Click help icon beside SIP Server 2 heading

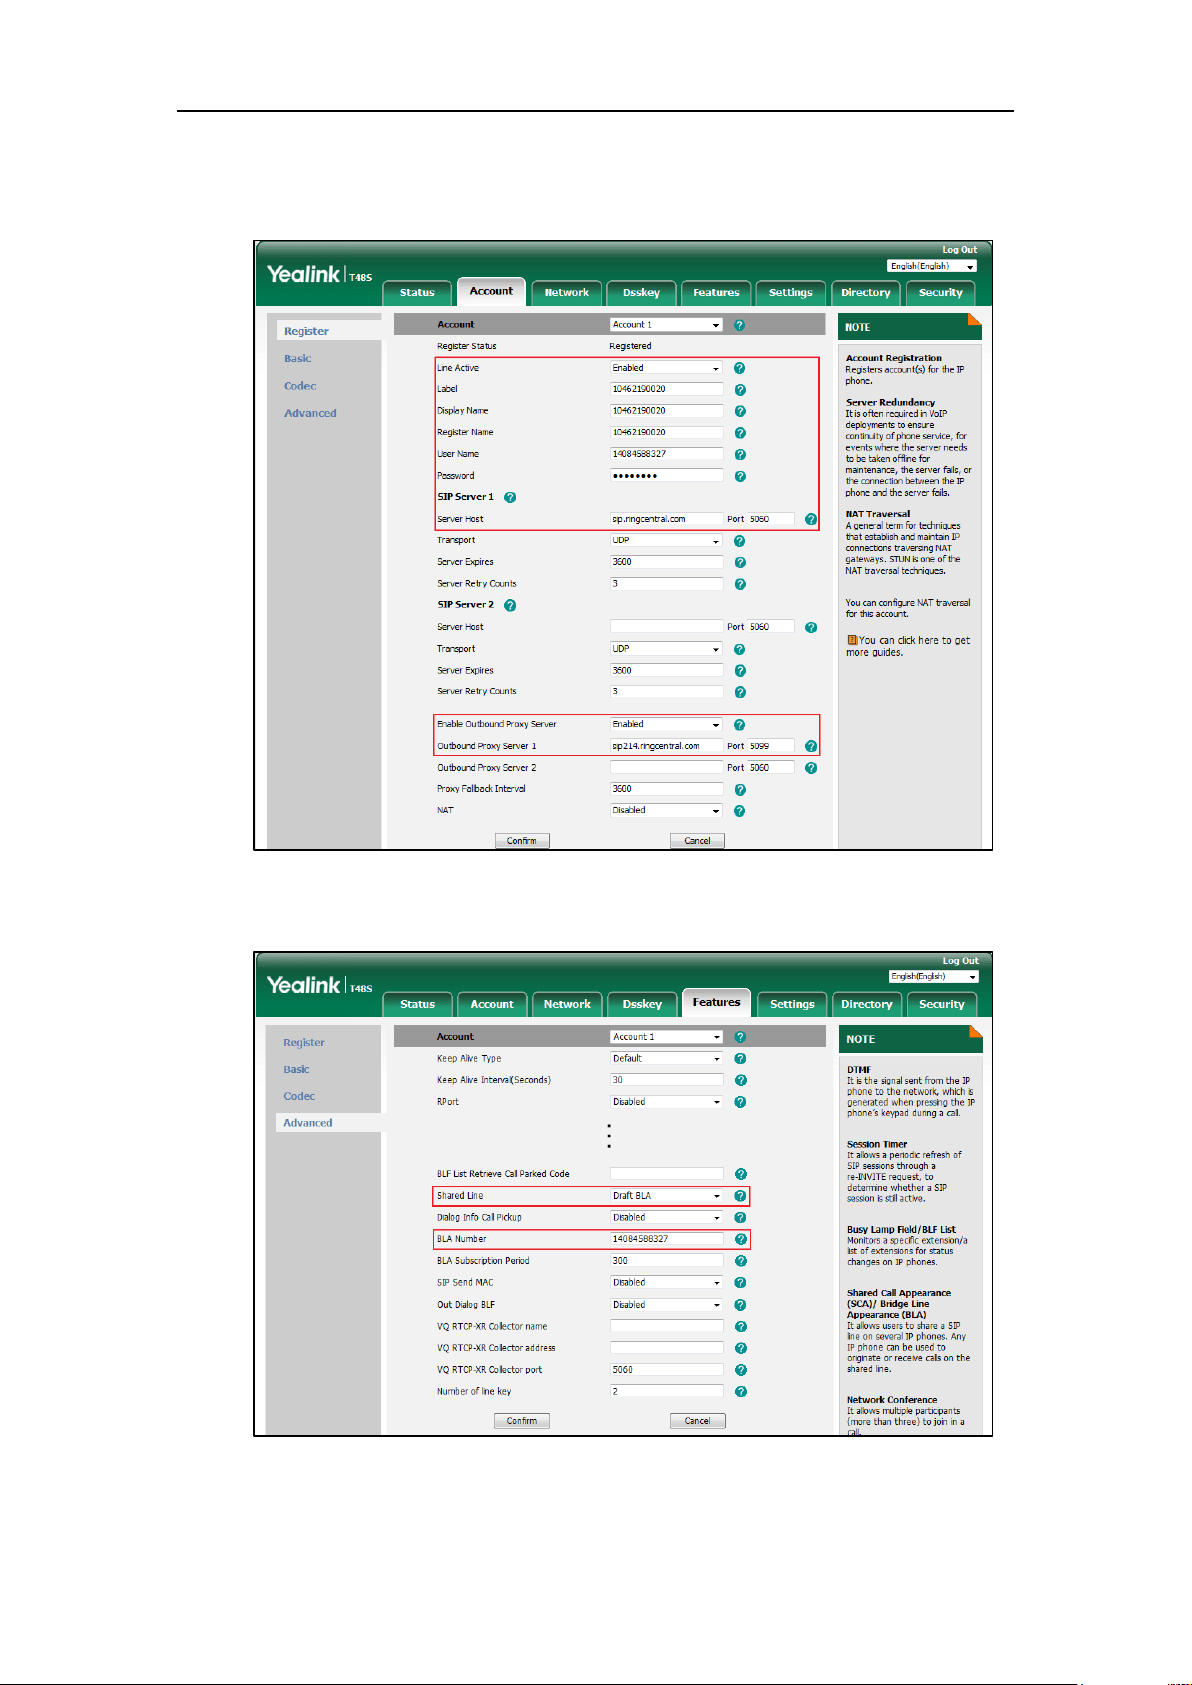click(510, 605)
